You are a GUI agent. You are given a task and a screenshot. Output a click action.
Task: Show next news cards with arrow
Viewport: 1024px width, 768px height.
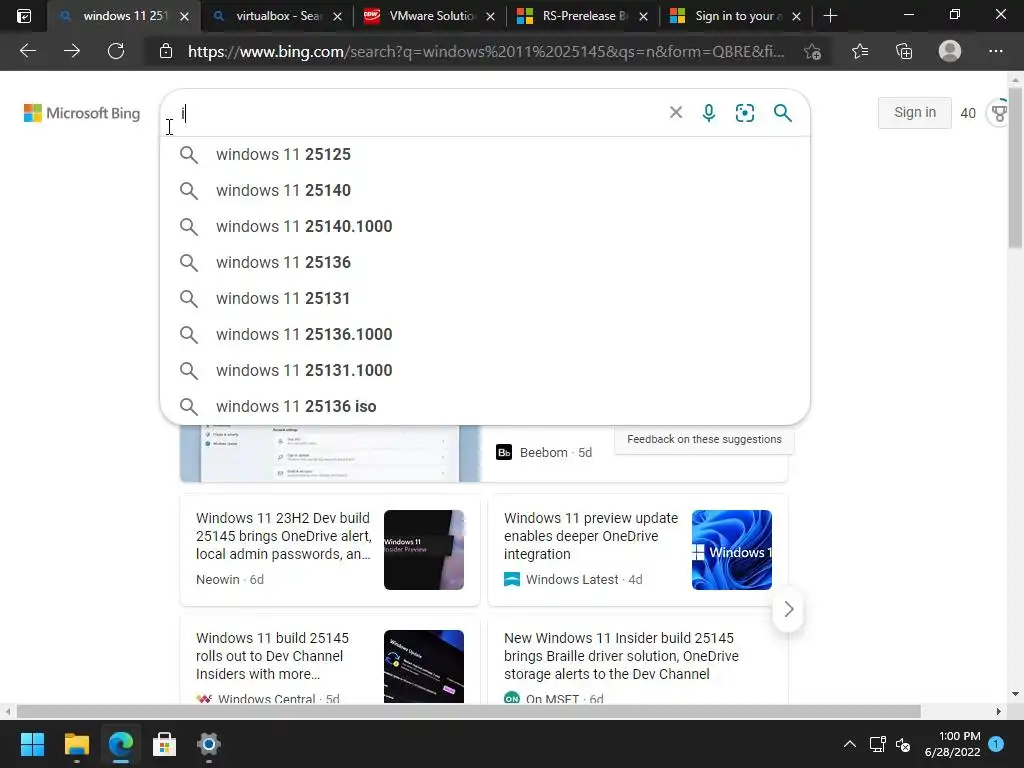point(788,609)
